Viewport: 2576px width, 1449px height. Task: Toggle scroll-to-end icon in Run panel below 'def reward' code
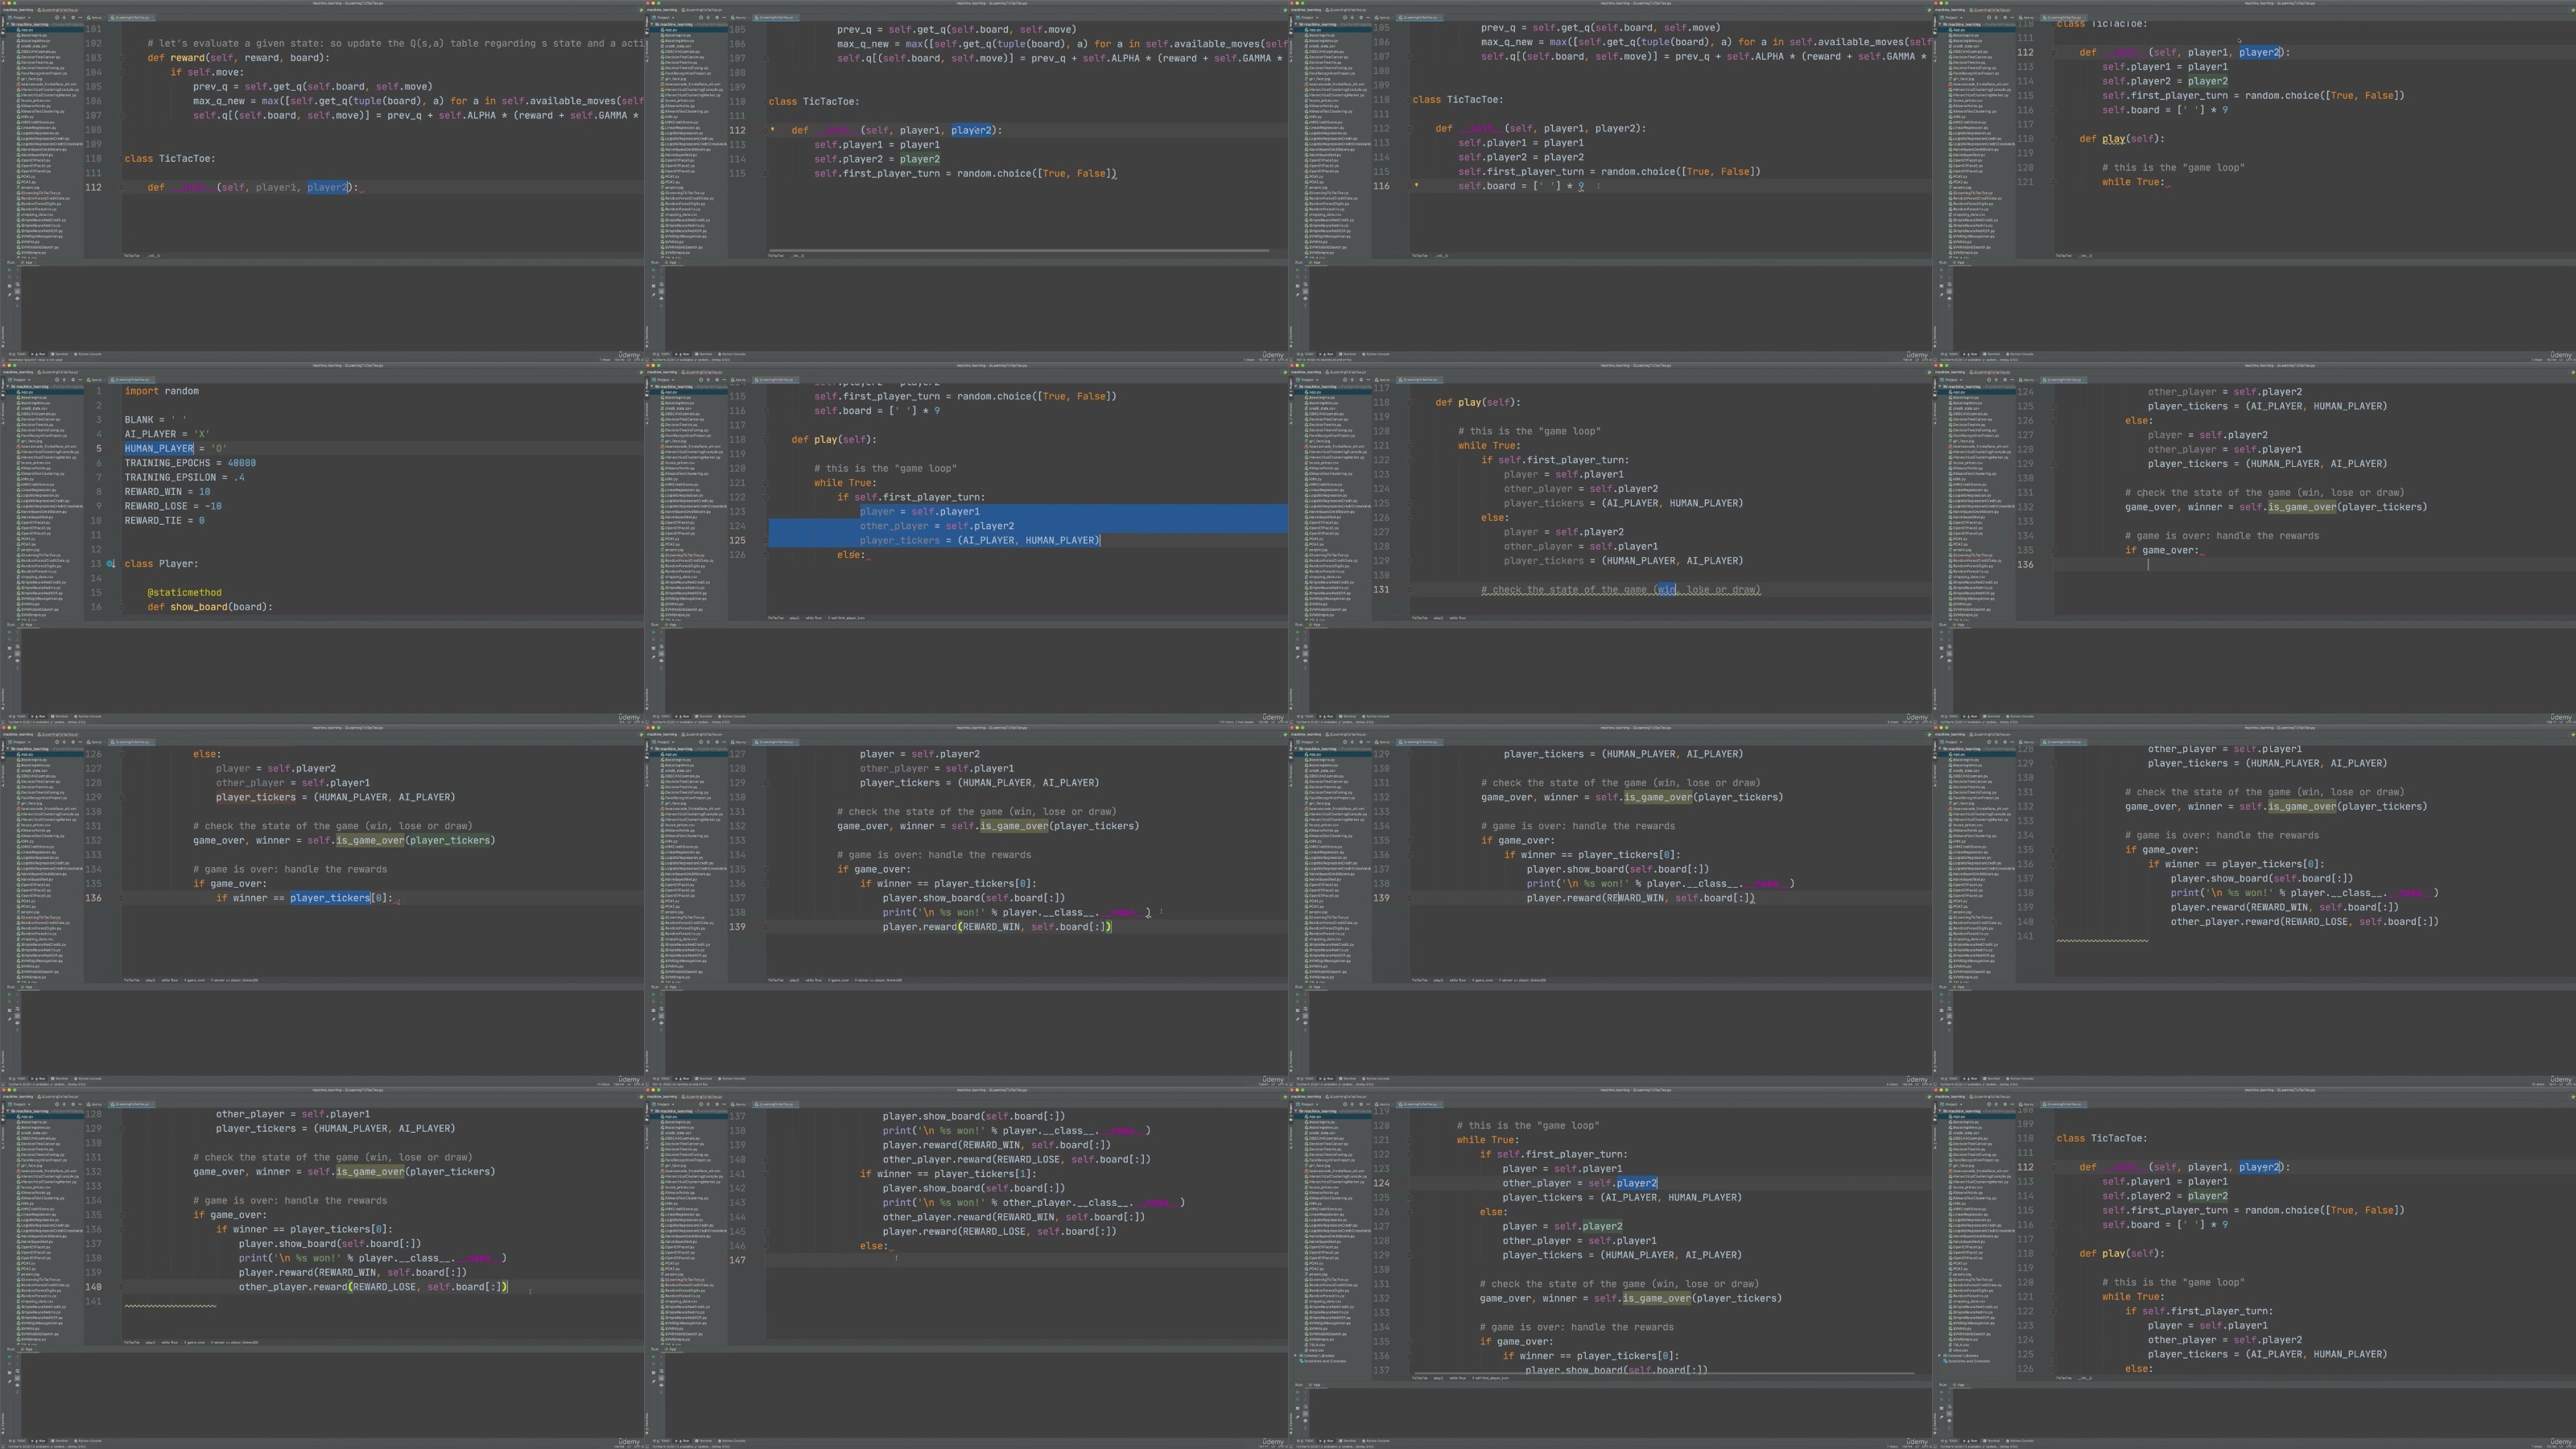coord(17,292)
